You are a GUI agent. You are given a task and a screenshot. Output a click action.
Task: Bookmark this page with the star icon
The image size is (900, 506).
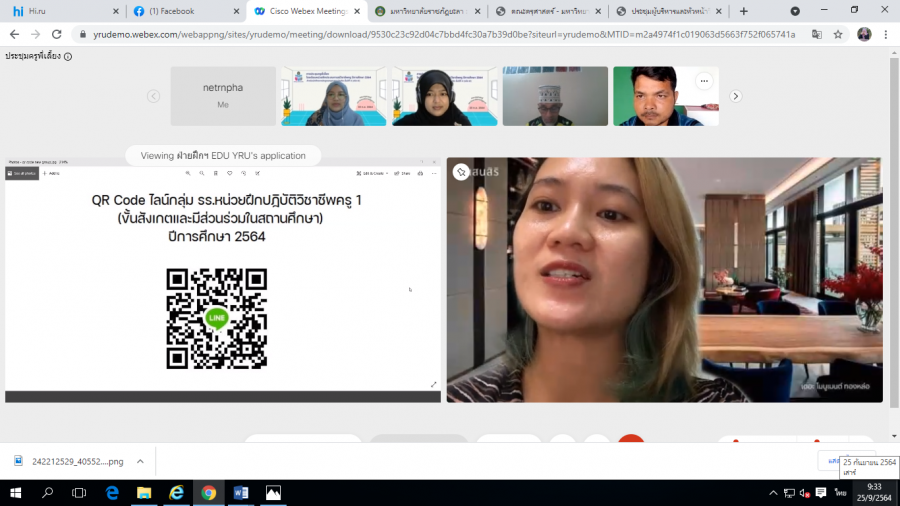click(838, 34)
